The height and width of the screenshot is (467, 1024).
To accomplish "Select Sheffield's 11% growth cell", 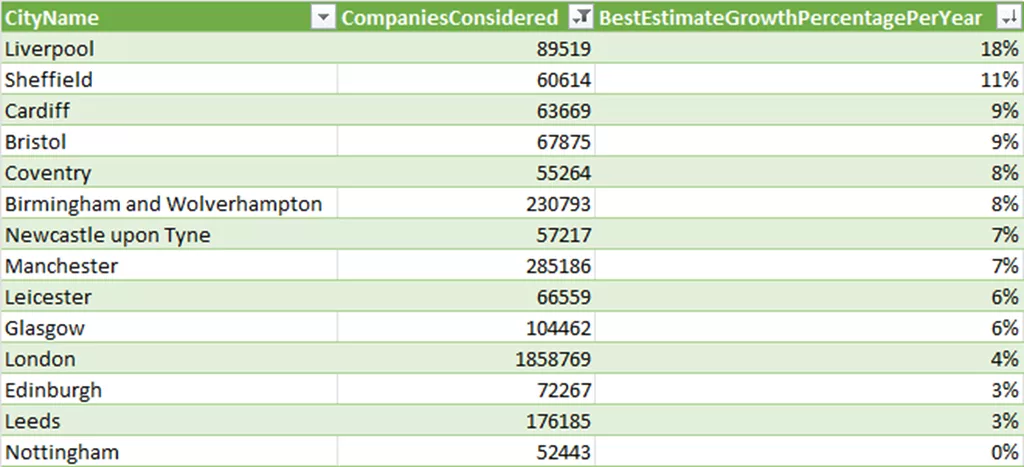I will 809,80.
